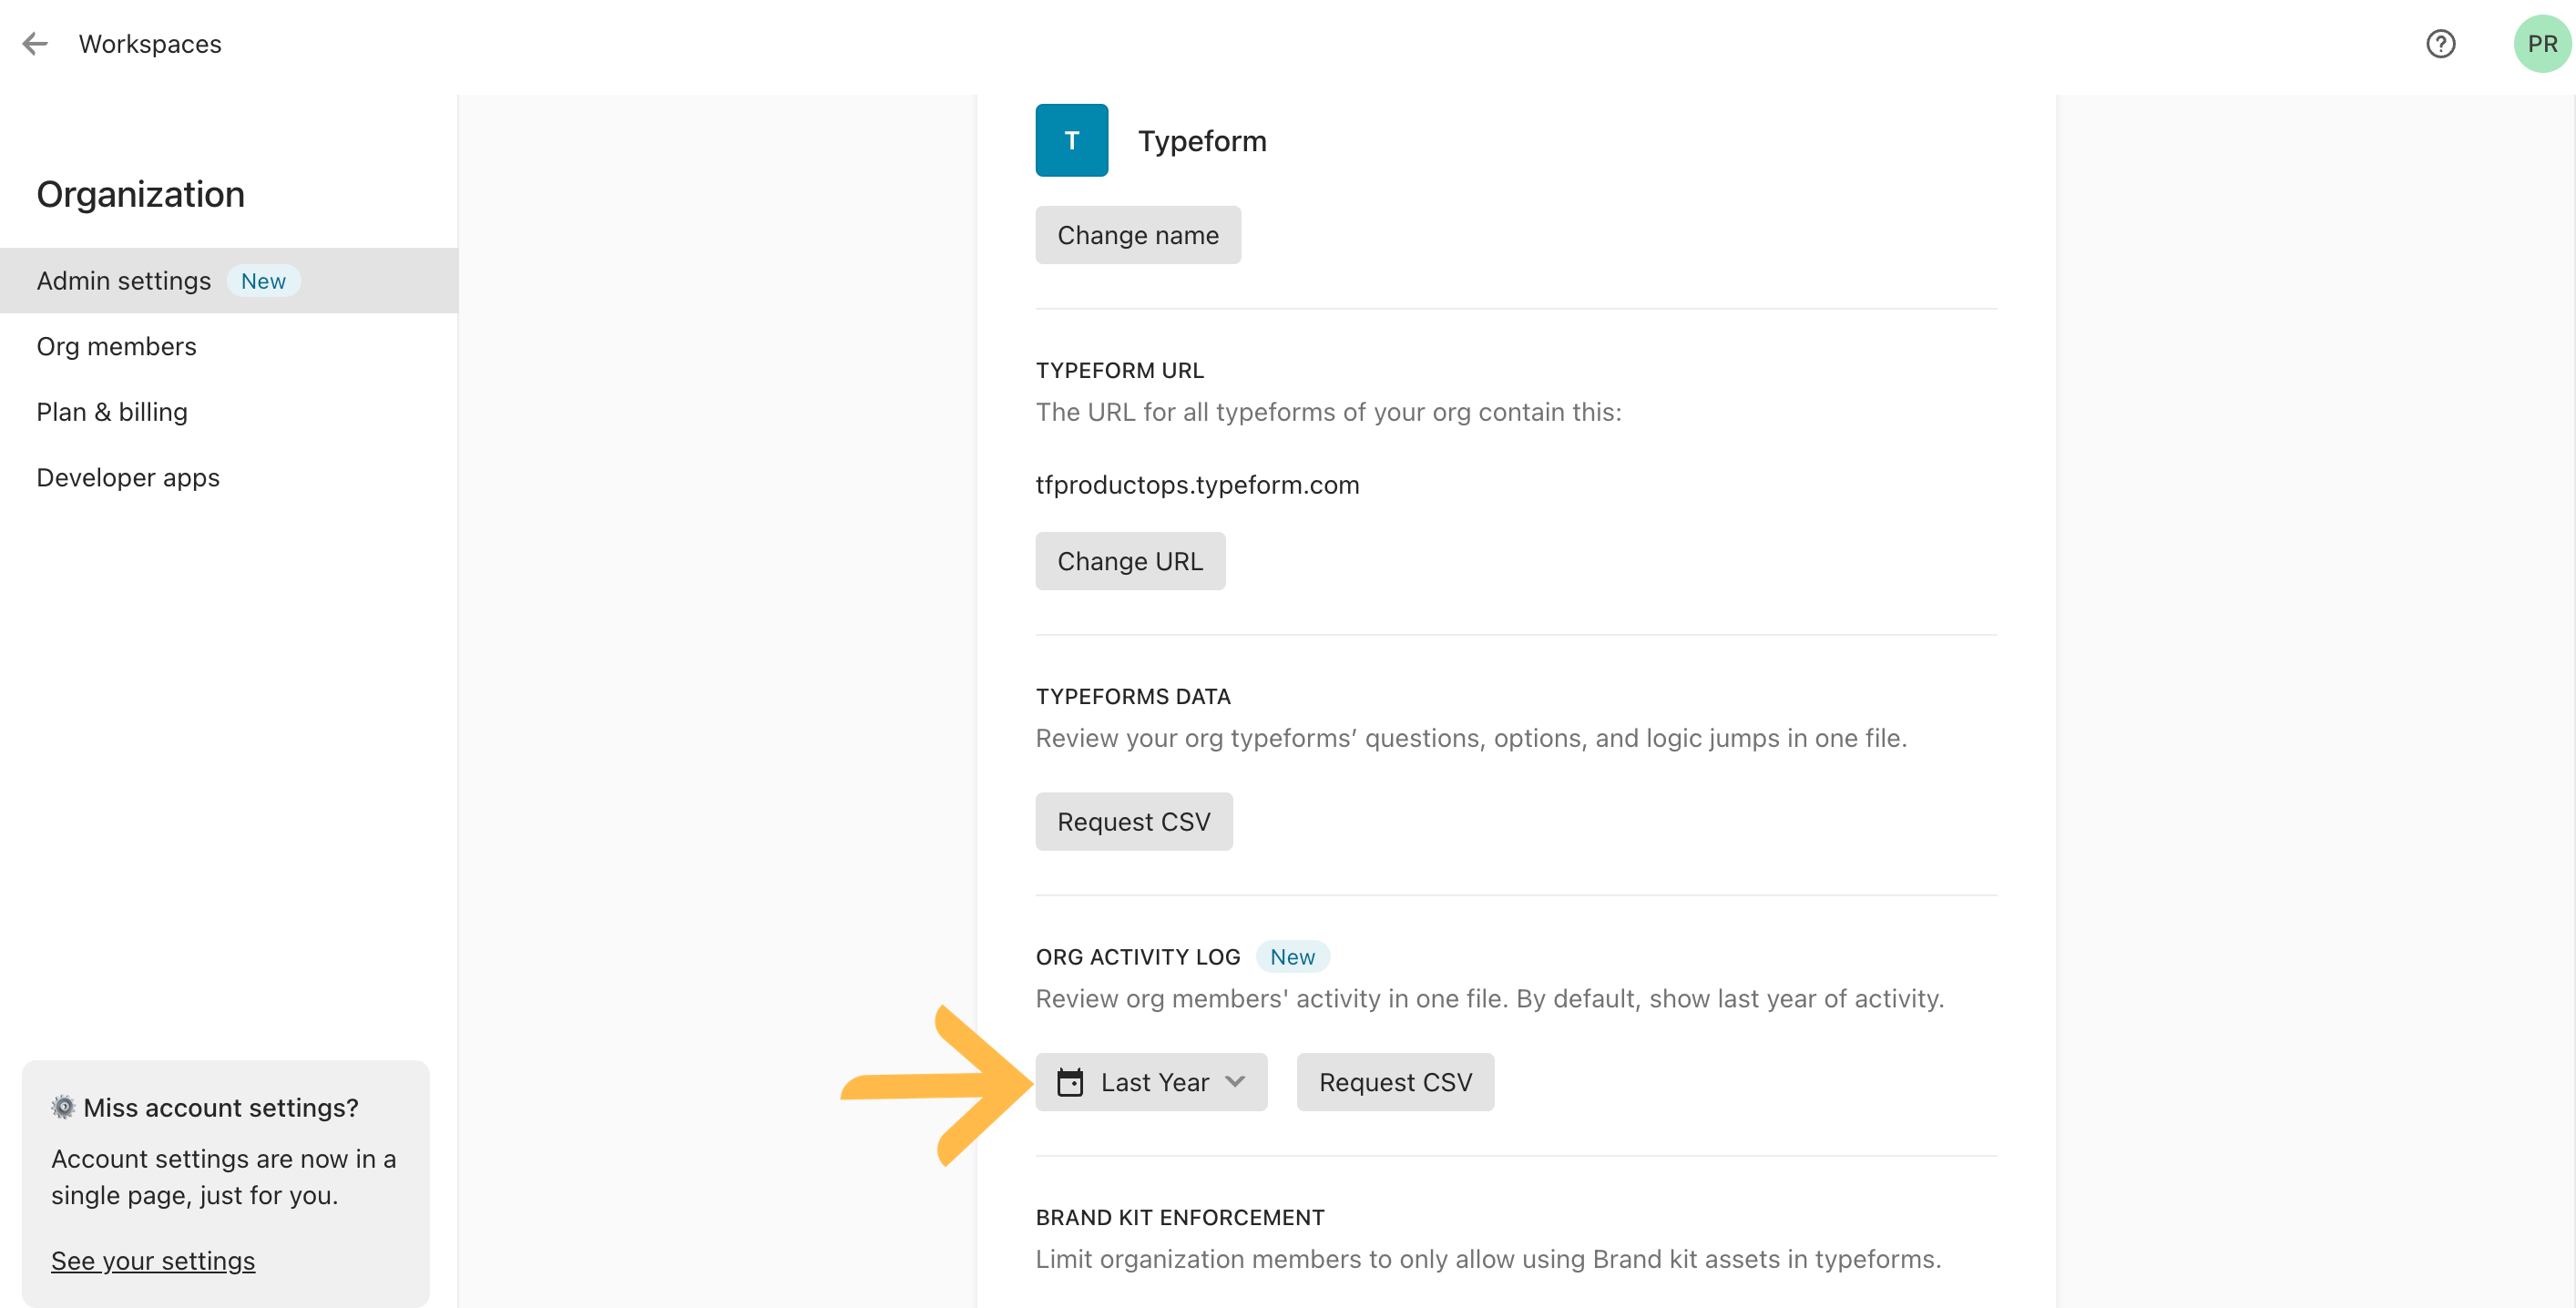Click the calendar icon in date selector

click(1069, 1082)
